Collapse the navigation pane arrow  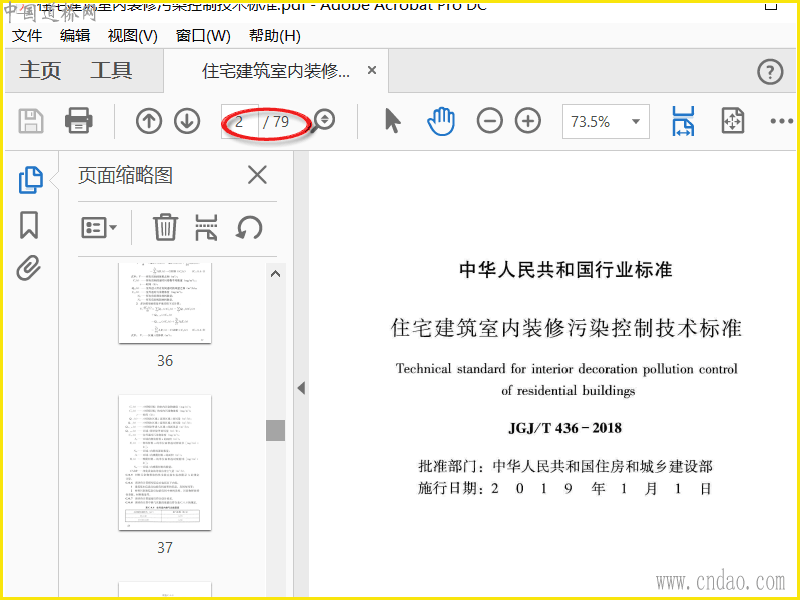tap(301, 388)
